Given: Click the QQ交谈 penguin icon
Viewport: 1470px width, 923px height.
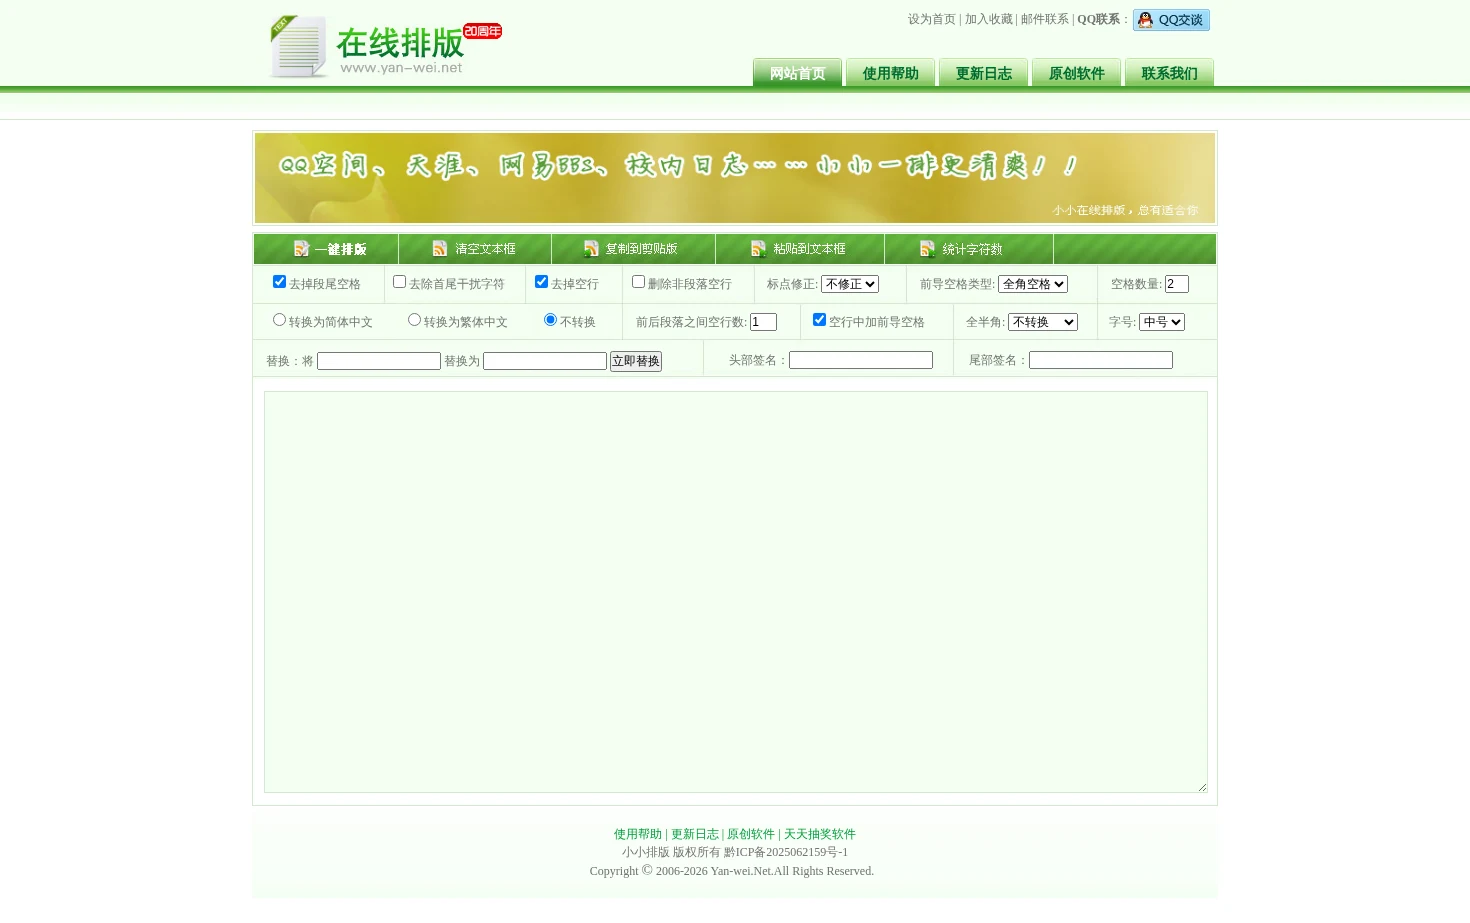Looking at the screenshot, I should click(x=1145, y=20).
